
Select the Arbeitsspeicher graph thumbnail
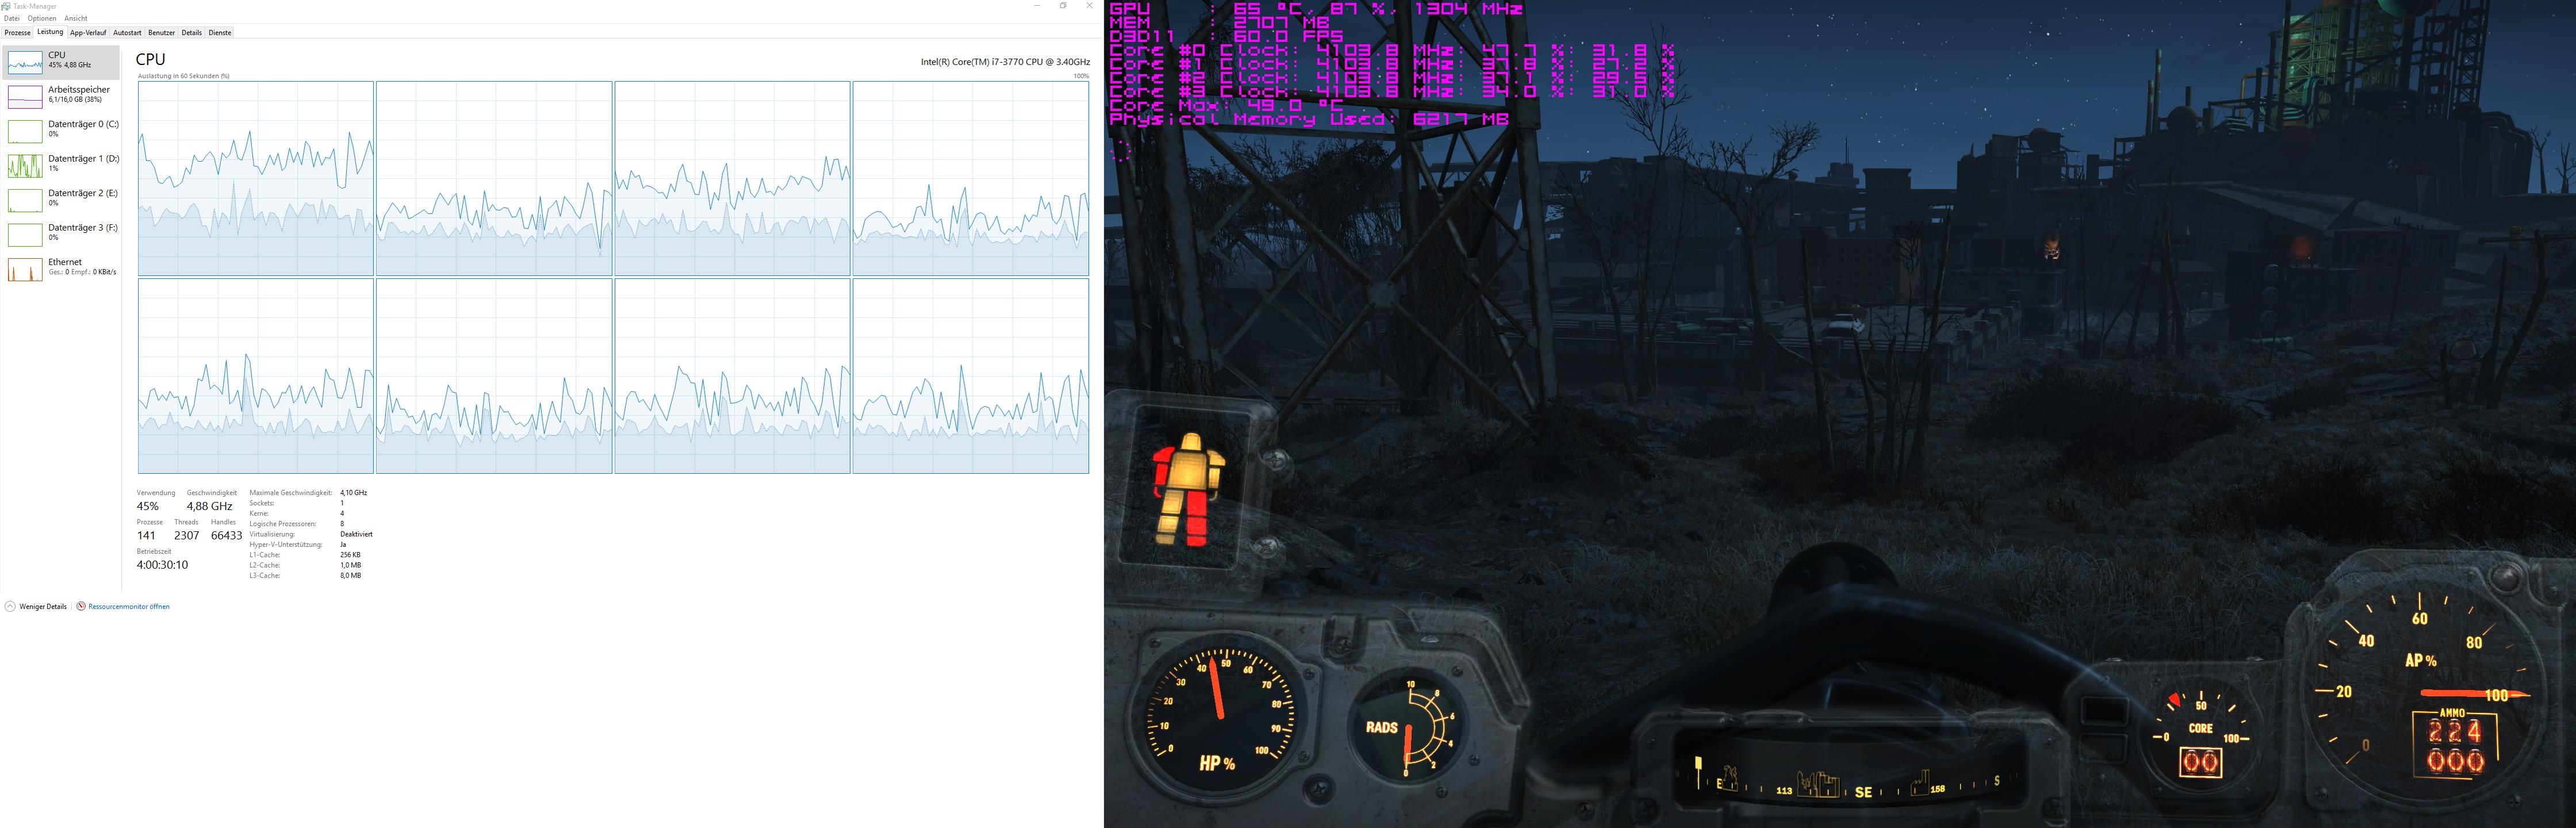pyautogui.click(x=25, y=96)
